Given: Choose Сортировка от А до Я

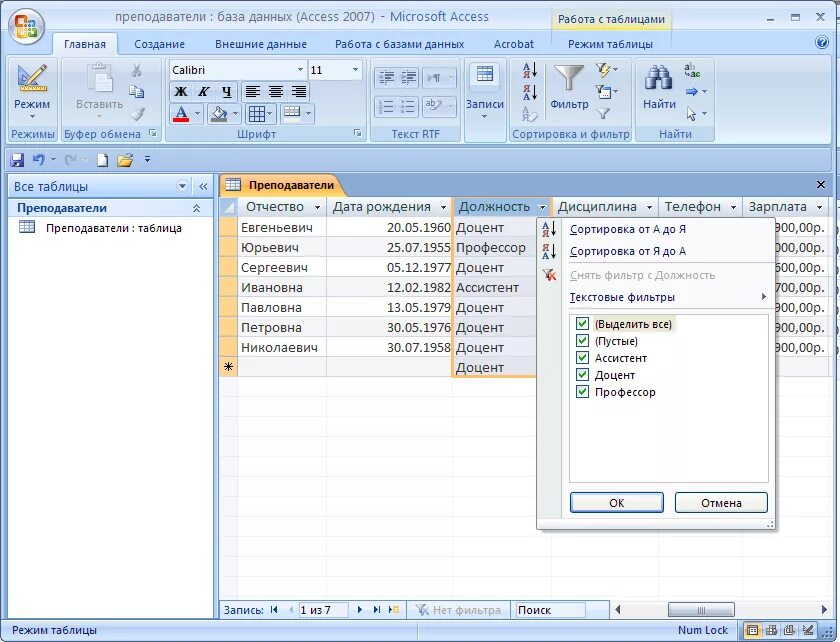Looking at the screenshot, I should pyautogui.click(x=627, y=229).
